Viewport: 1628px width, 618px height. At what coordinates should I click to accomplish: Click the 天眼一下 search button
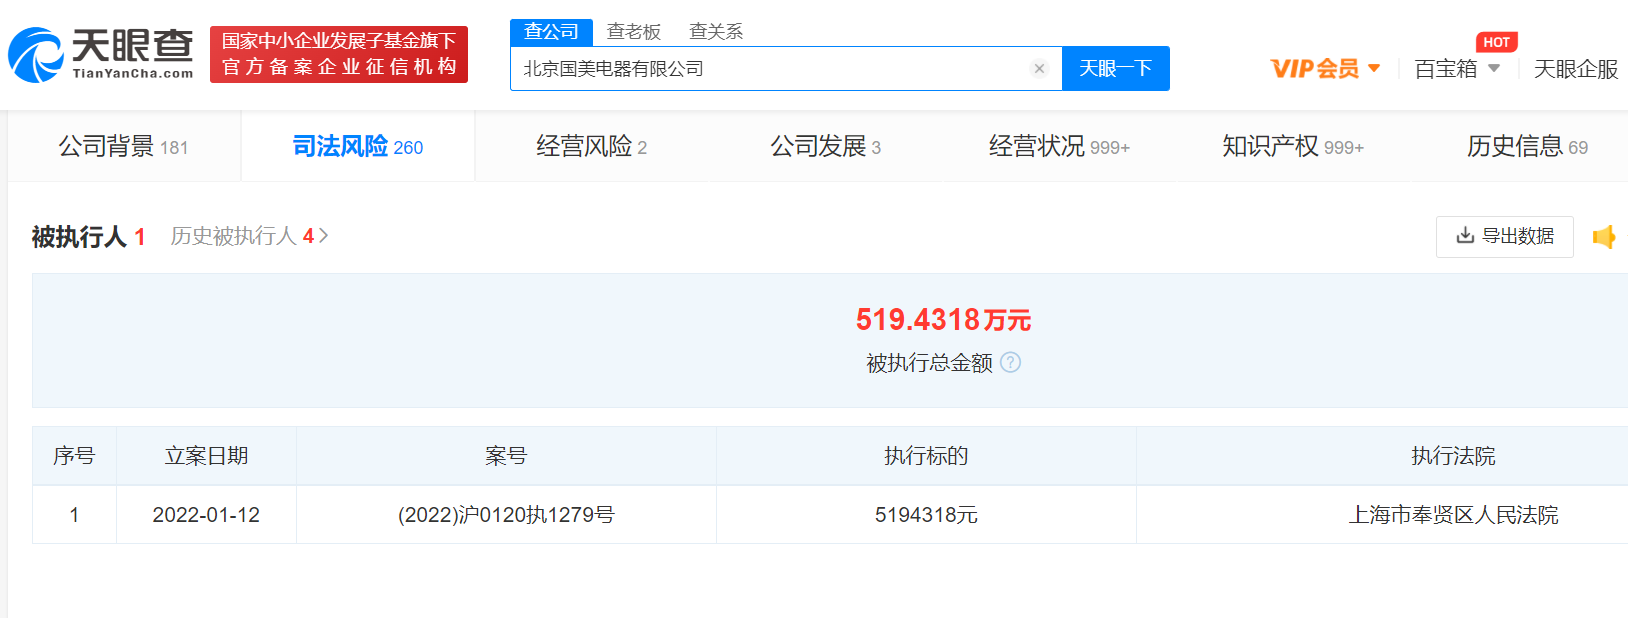[1116, 69]
